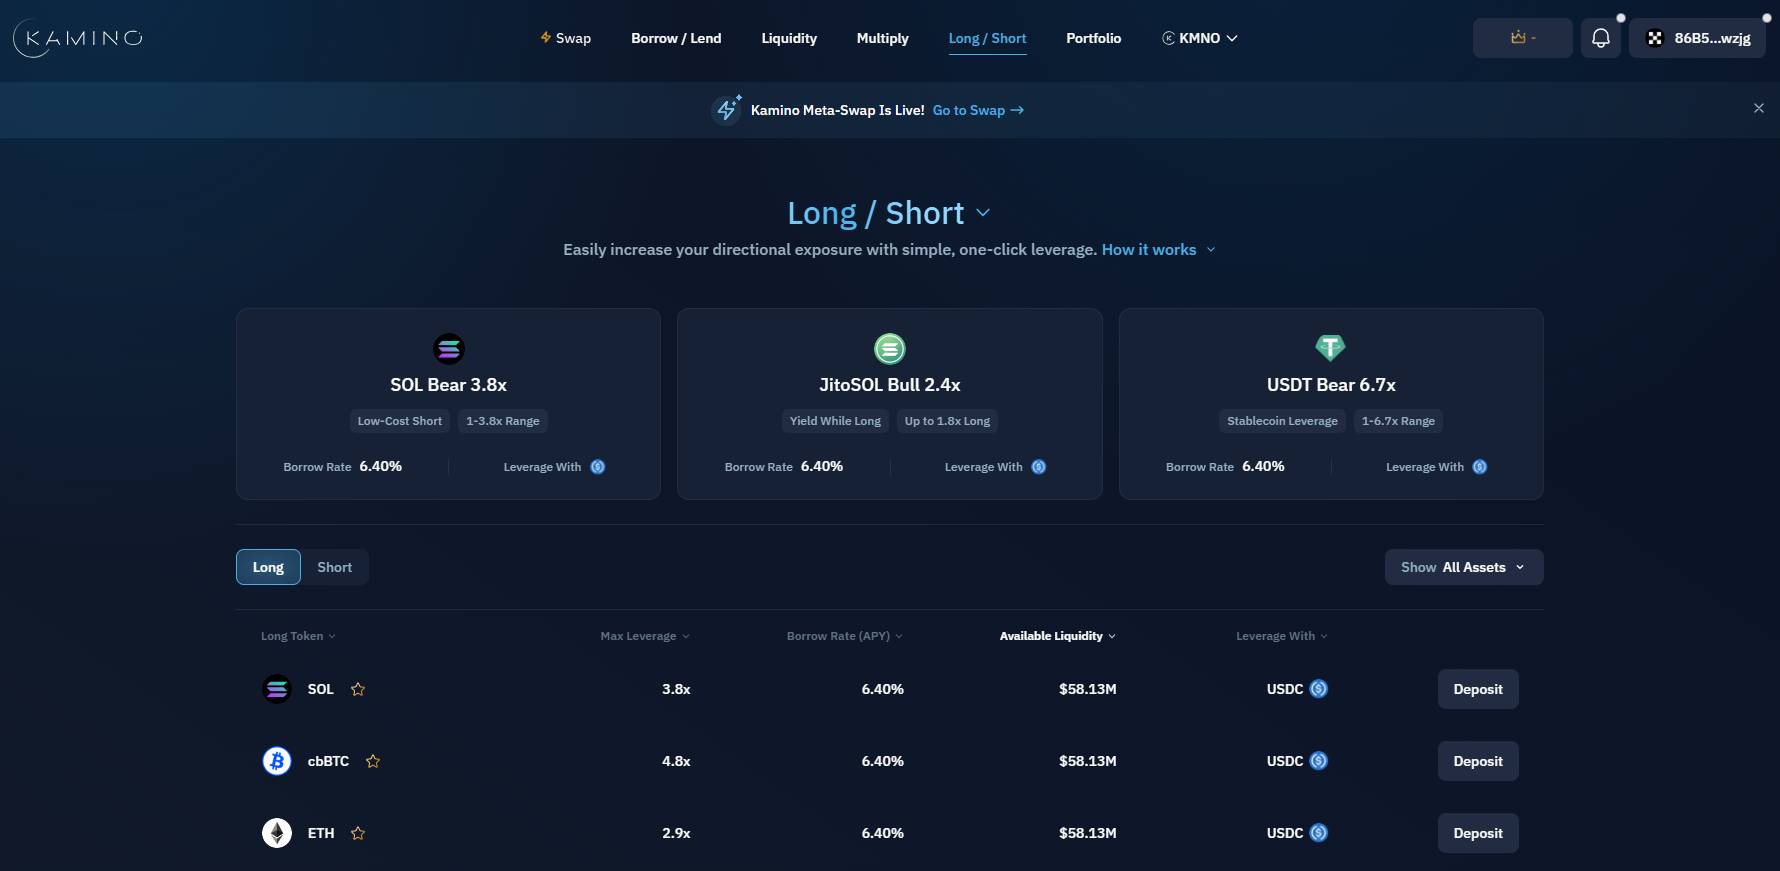The image size is (1780, 871).
Task: Click Deposit for ETH
Action: coord(1478,833)
